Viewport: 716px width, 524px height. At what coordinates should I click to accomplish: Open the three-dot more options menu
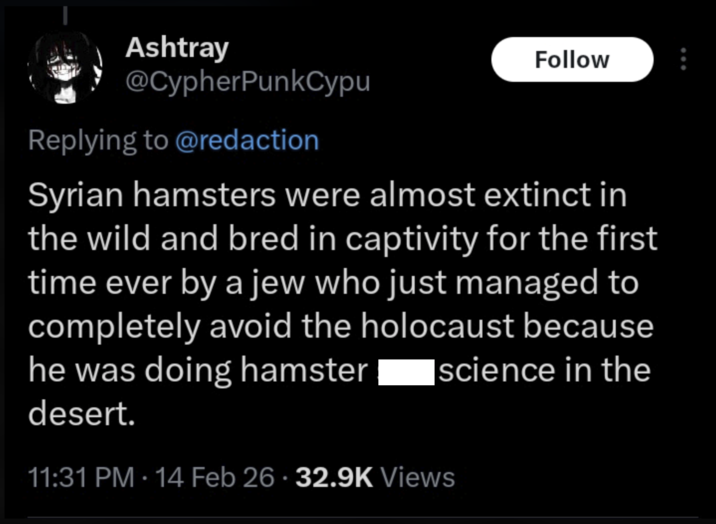pyautogui.click(x=684, y=60)
